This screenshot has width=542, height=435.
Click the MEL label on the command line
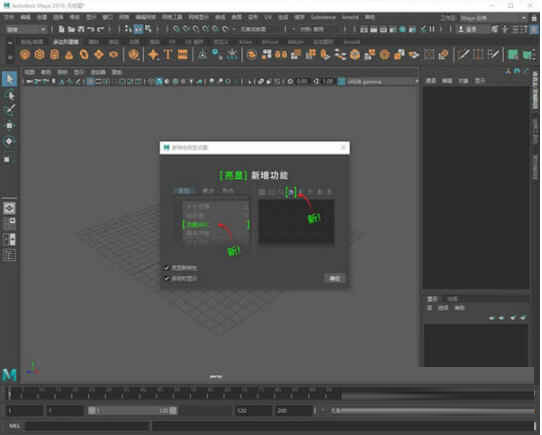14,426
